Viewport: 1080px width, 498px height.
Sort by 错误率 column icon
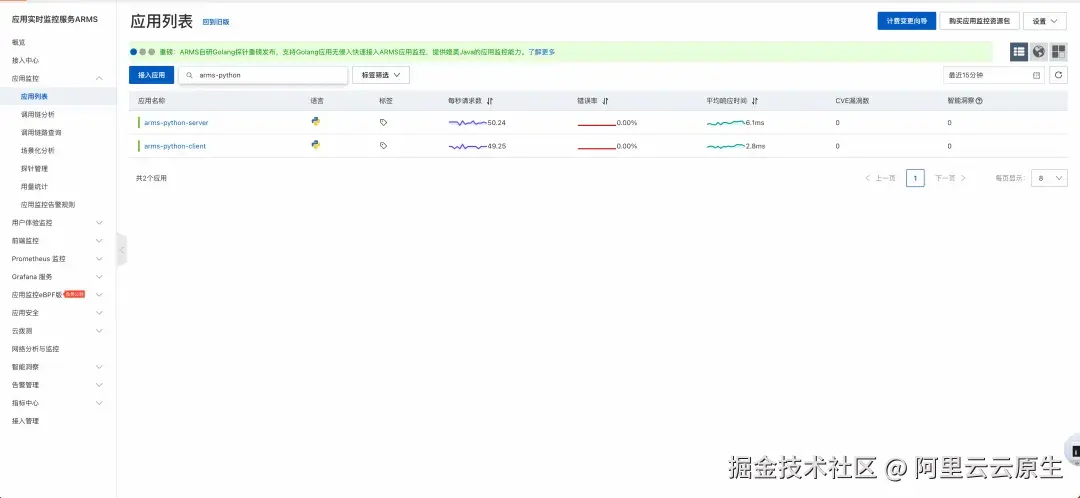coord(605,101)
